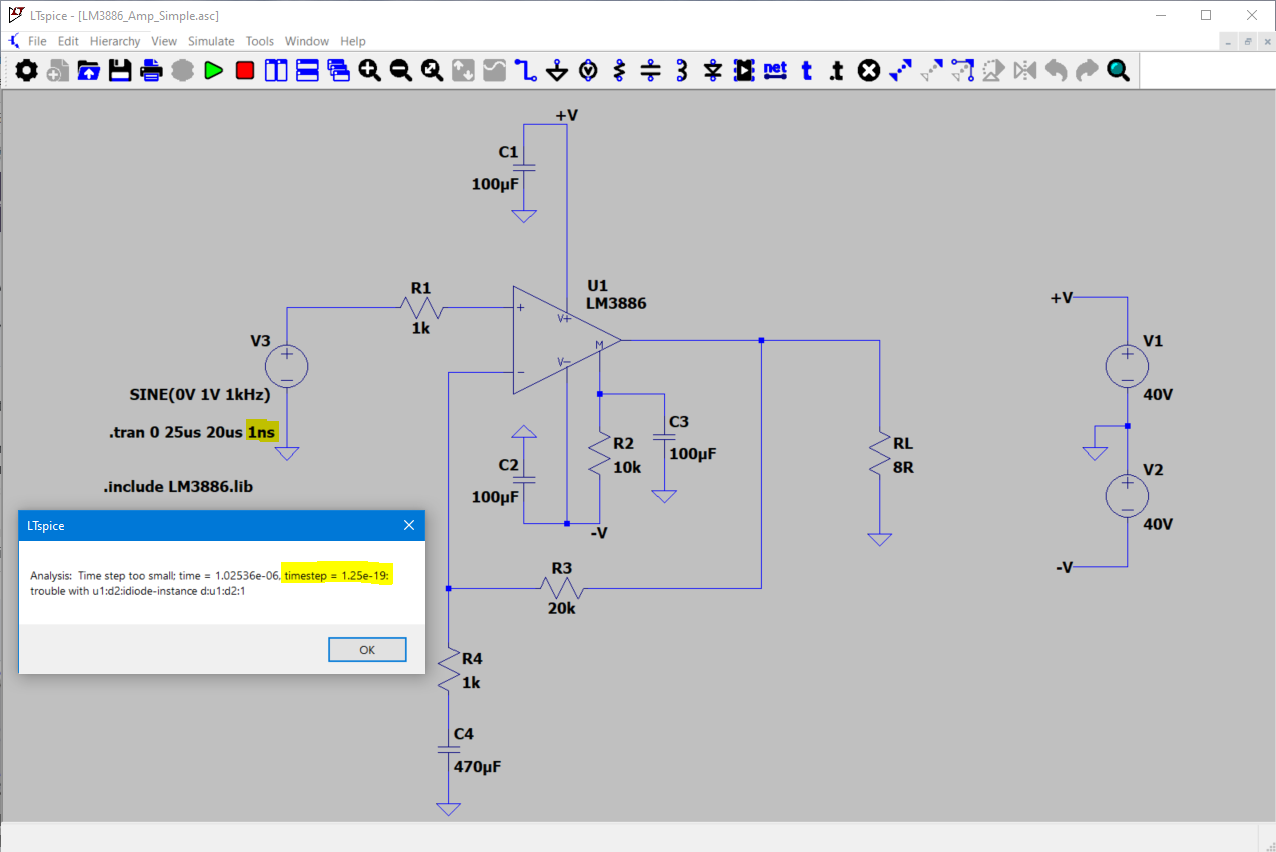Halt the simulation with the red stop icon
The height and width of the screenshot is (852, 1276).
[245, 70]
